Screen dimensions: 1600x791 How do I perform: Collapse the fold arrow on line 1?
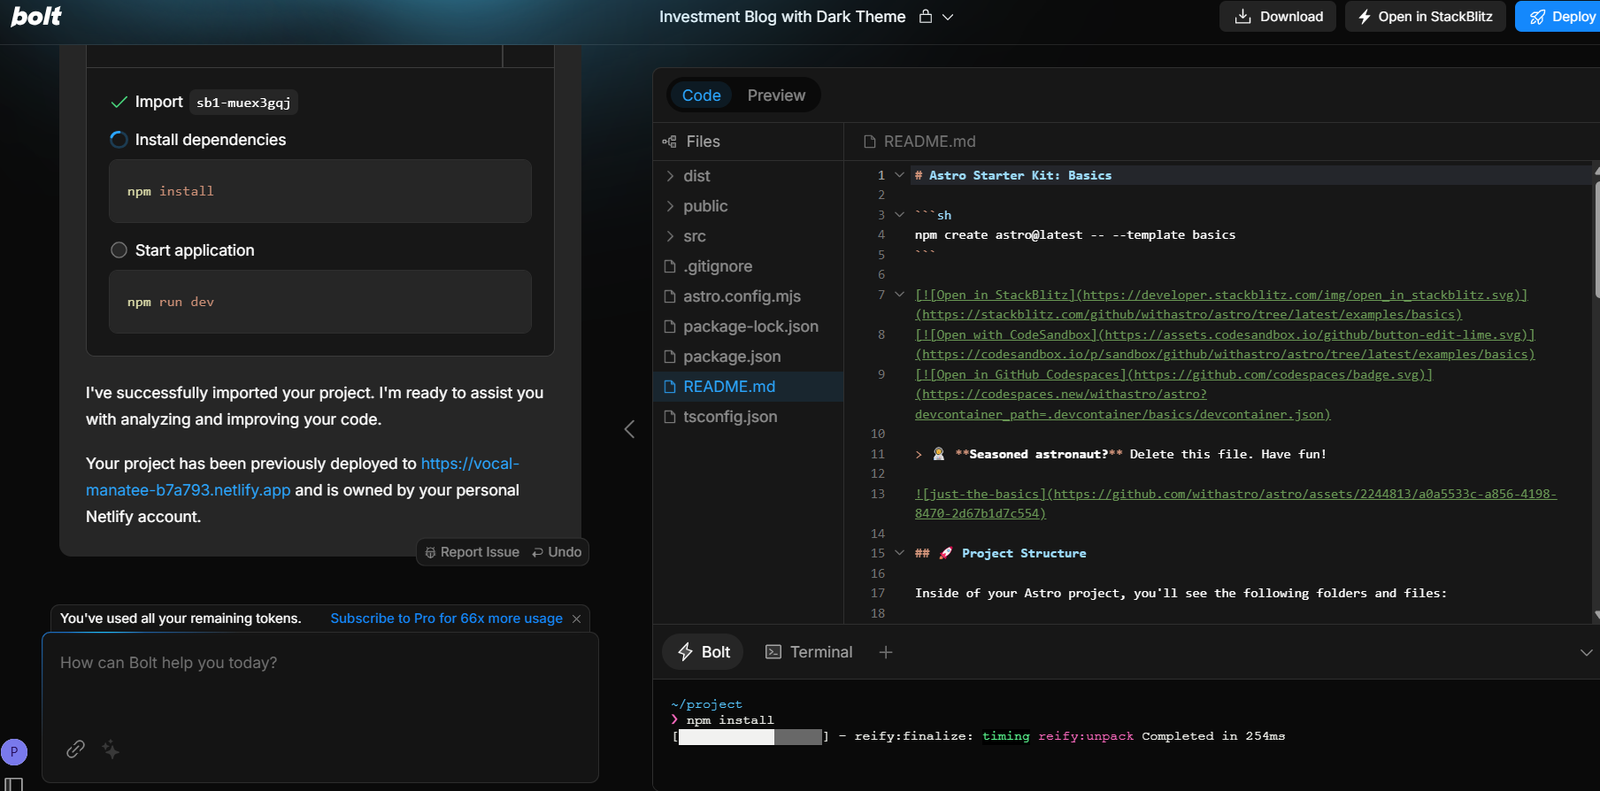pos(899,175)
